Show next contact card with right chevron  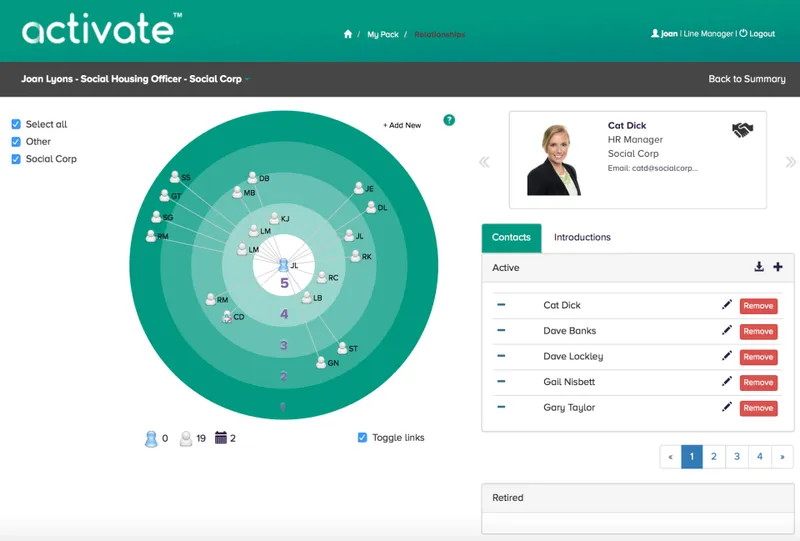(x=790, y=162)
